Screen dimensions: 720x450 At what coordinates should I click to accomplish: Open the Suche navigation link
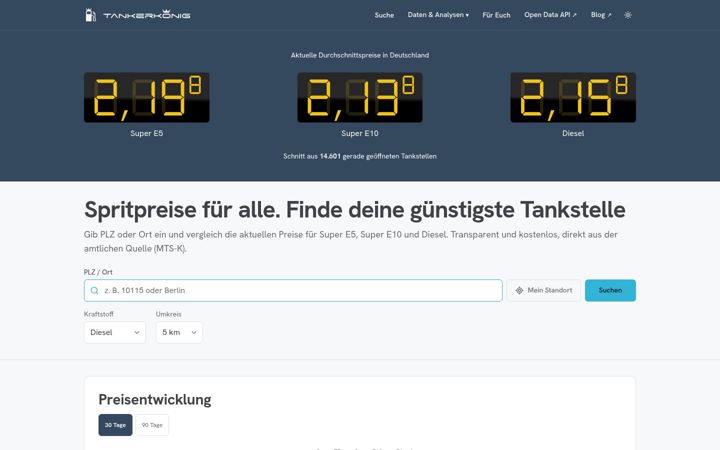[x=384, y=15]
